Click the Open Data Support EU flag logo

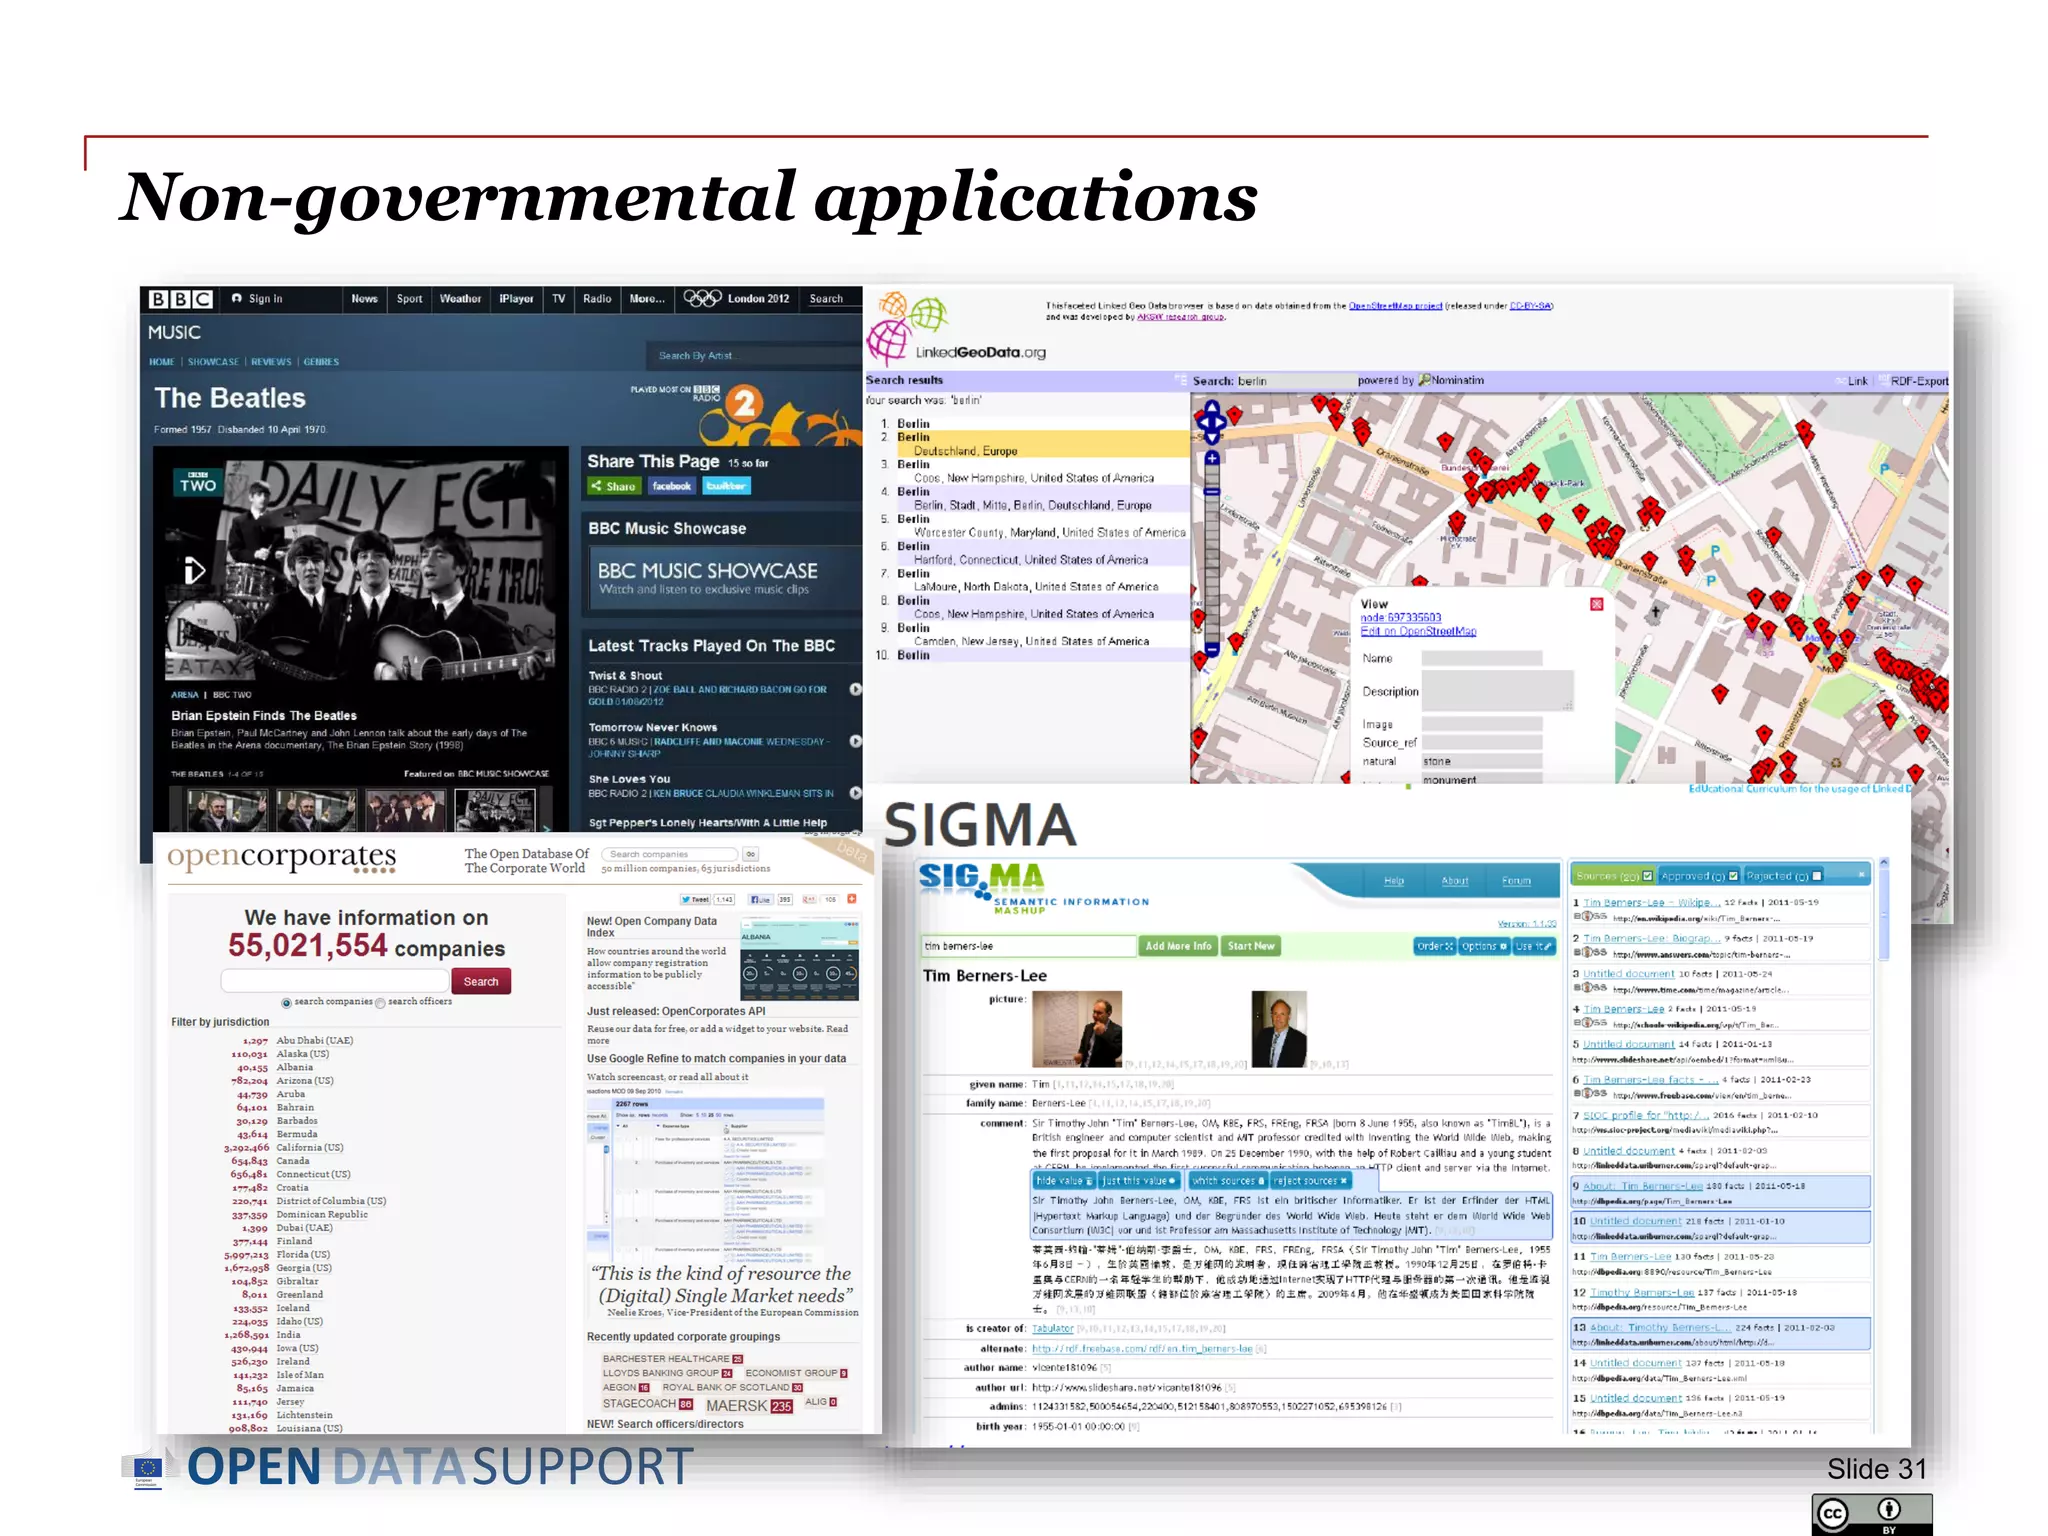pyautogui.click(x=147, y=1468)
